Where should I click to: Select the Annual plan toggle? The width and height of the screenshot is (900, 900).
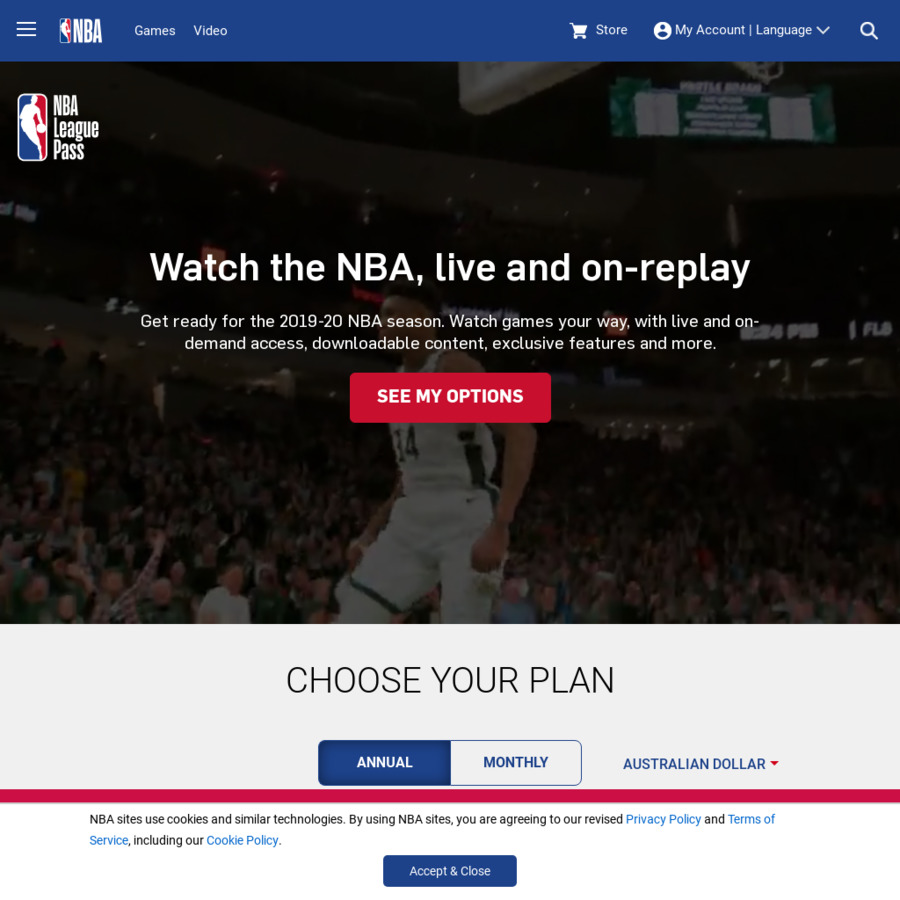(385, 763)
